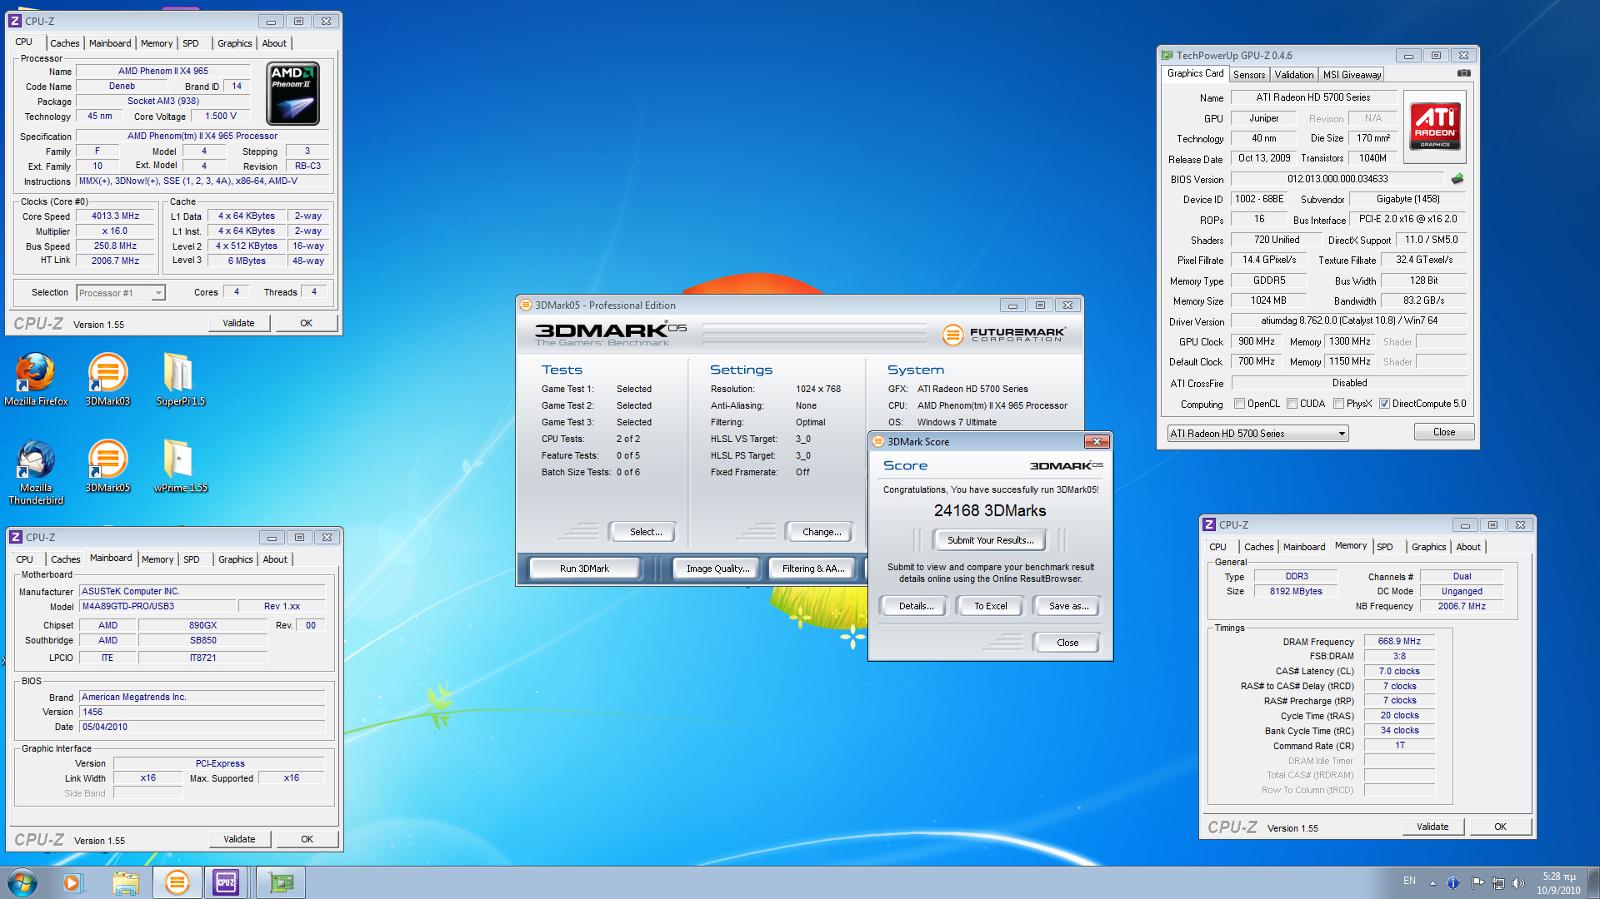Open SPD tab in top-left CPU-Z
1600x899 pixels.
(191, 43)
